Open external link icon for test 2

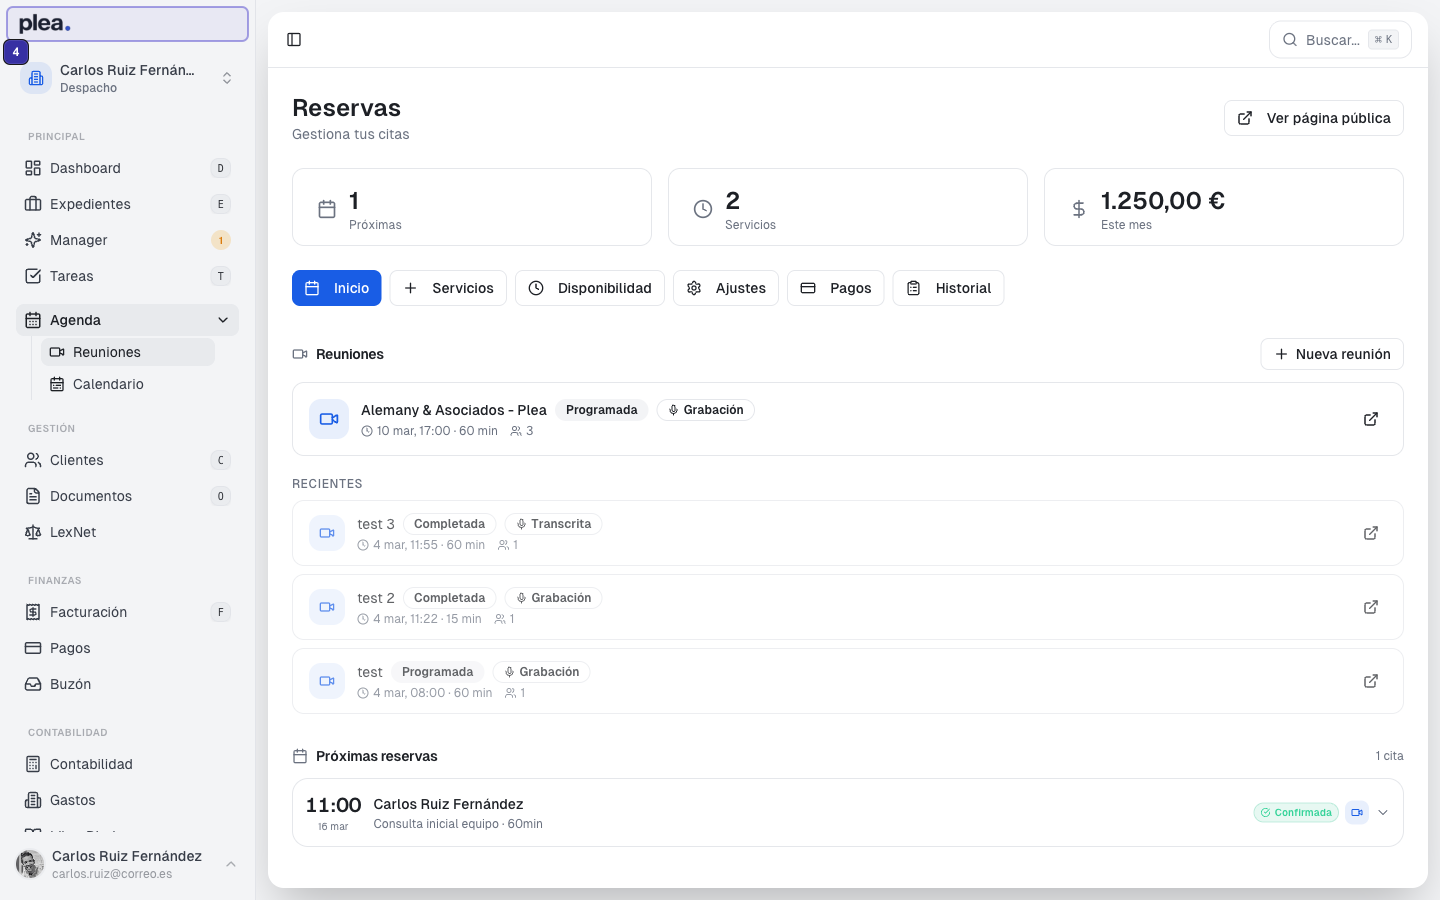click(x=1371, y=607)
